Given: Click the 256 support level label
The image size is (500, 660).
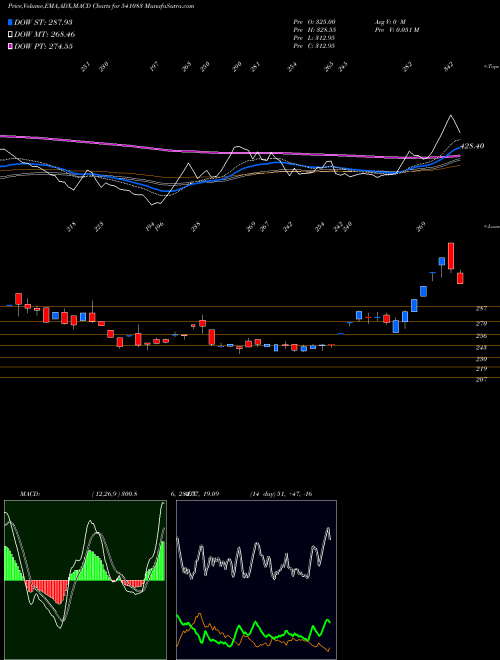Looking at the screenshot, I should (x=481, y=336).
